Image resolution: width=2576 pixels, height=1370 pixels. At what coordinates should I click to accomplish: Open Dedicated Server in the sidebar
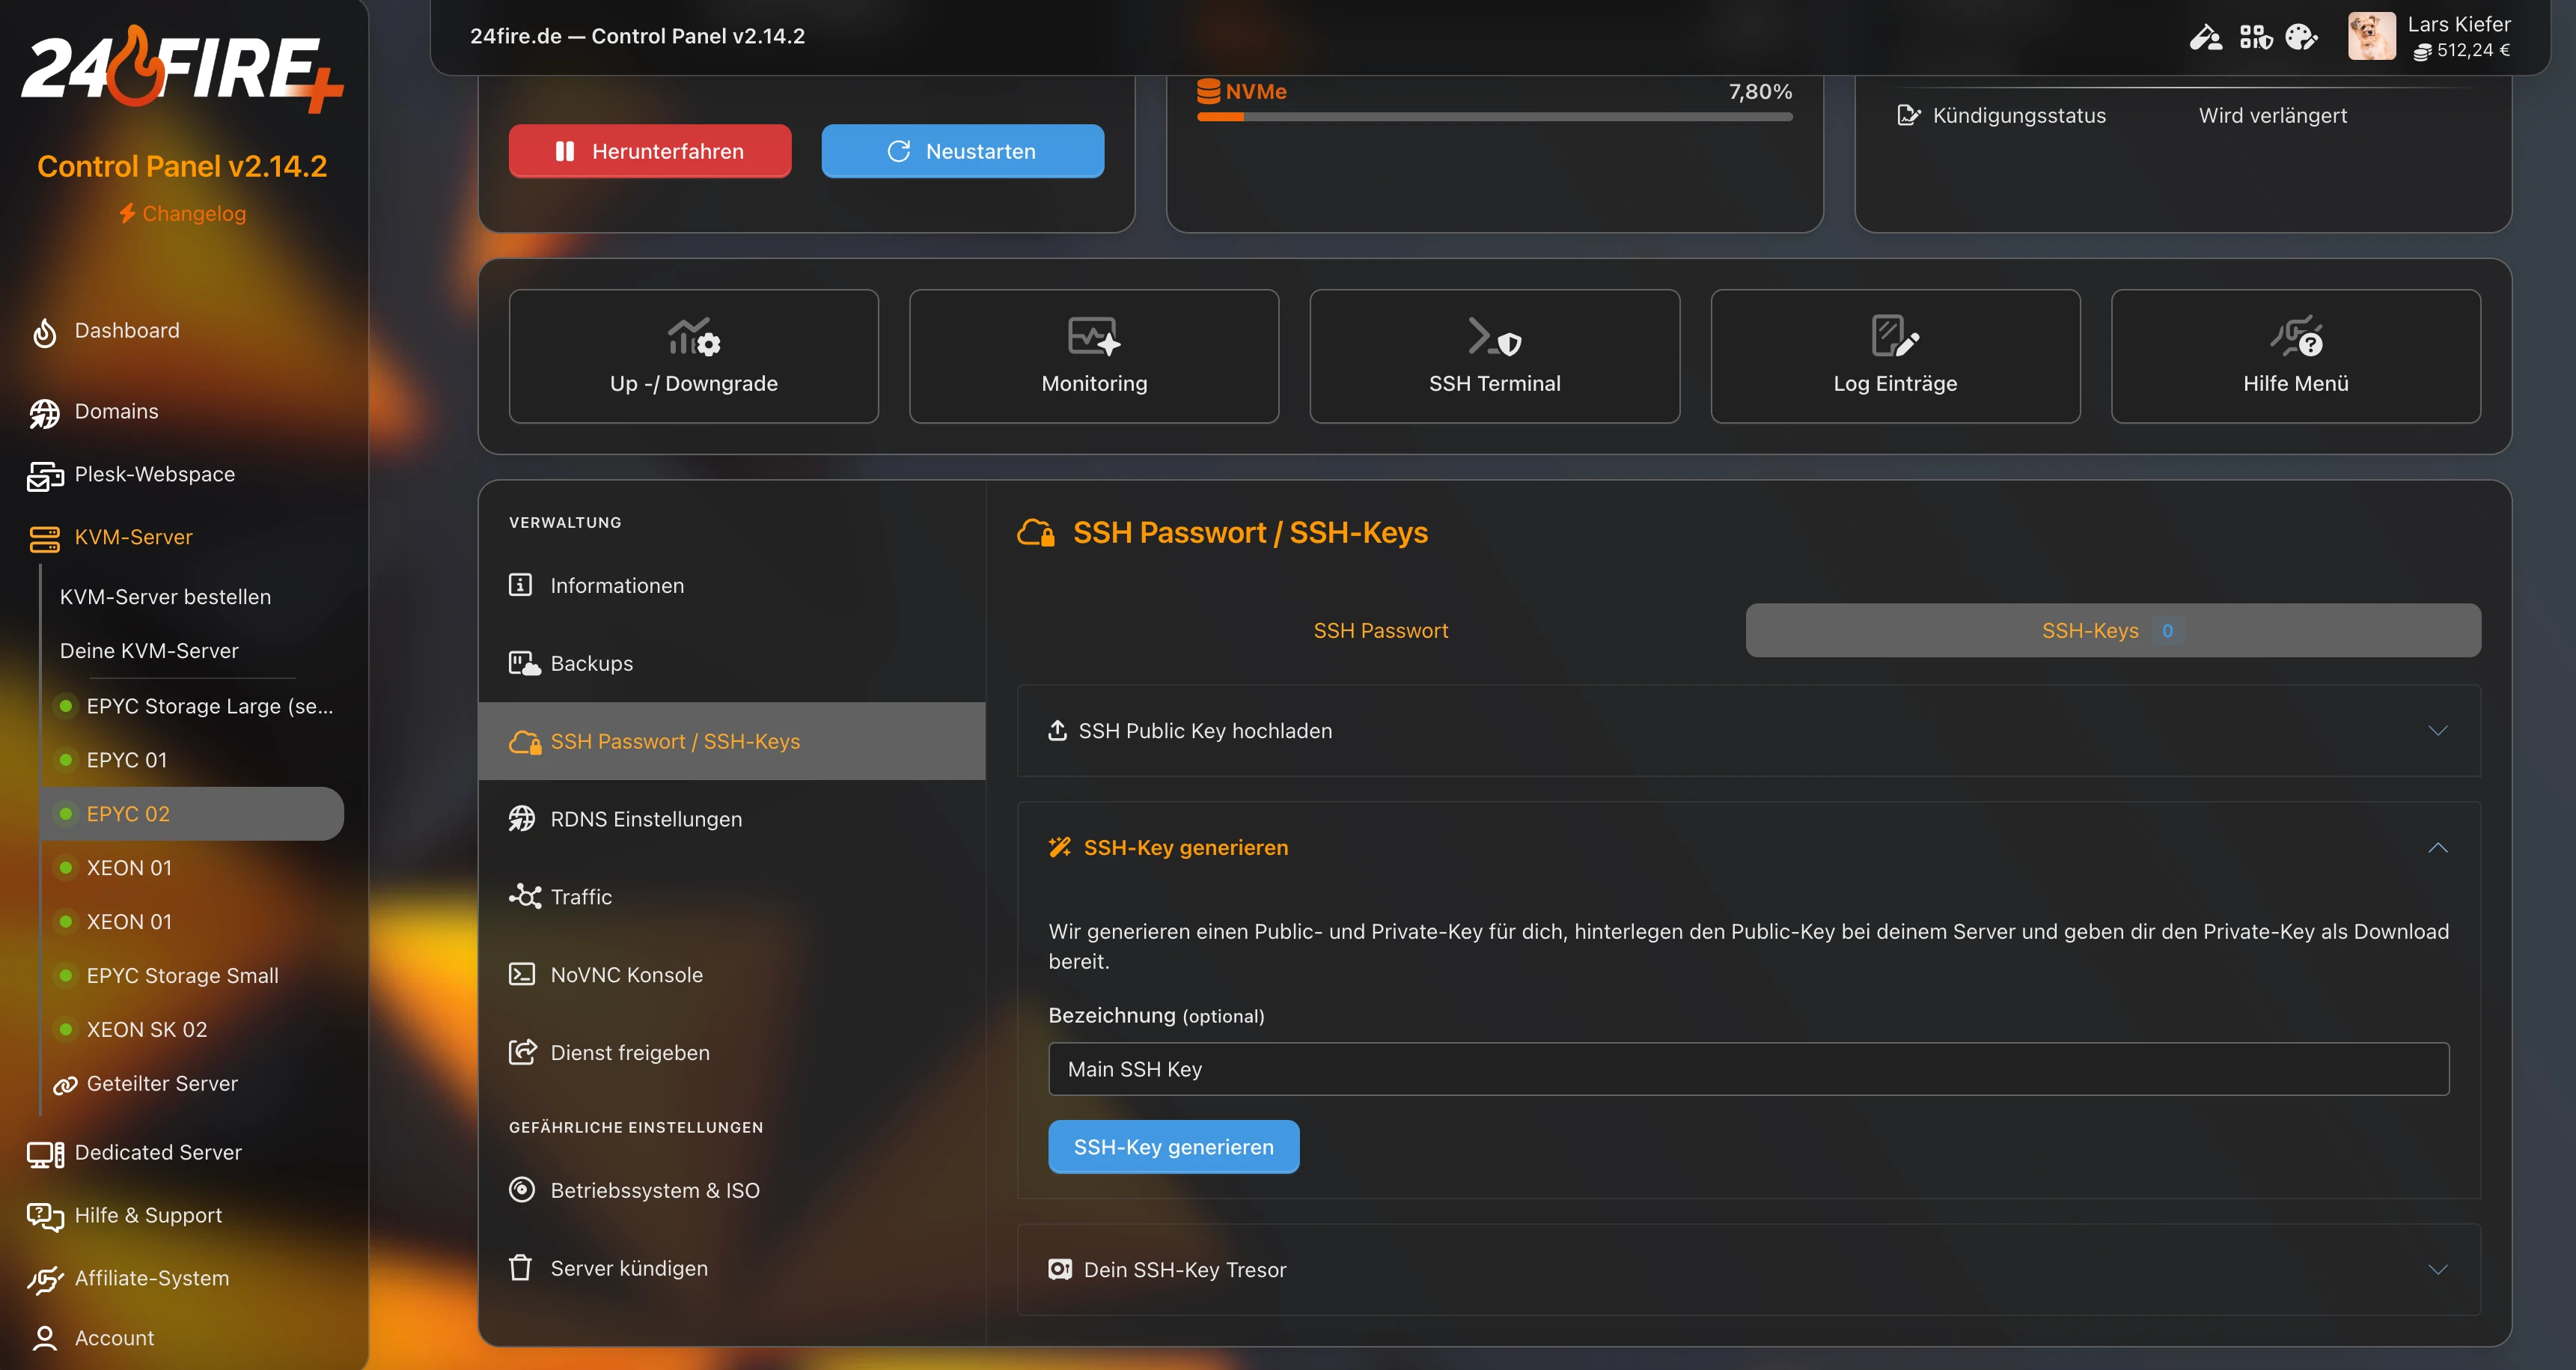(x=158, y=1153)
